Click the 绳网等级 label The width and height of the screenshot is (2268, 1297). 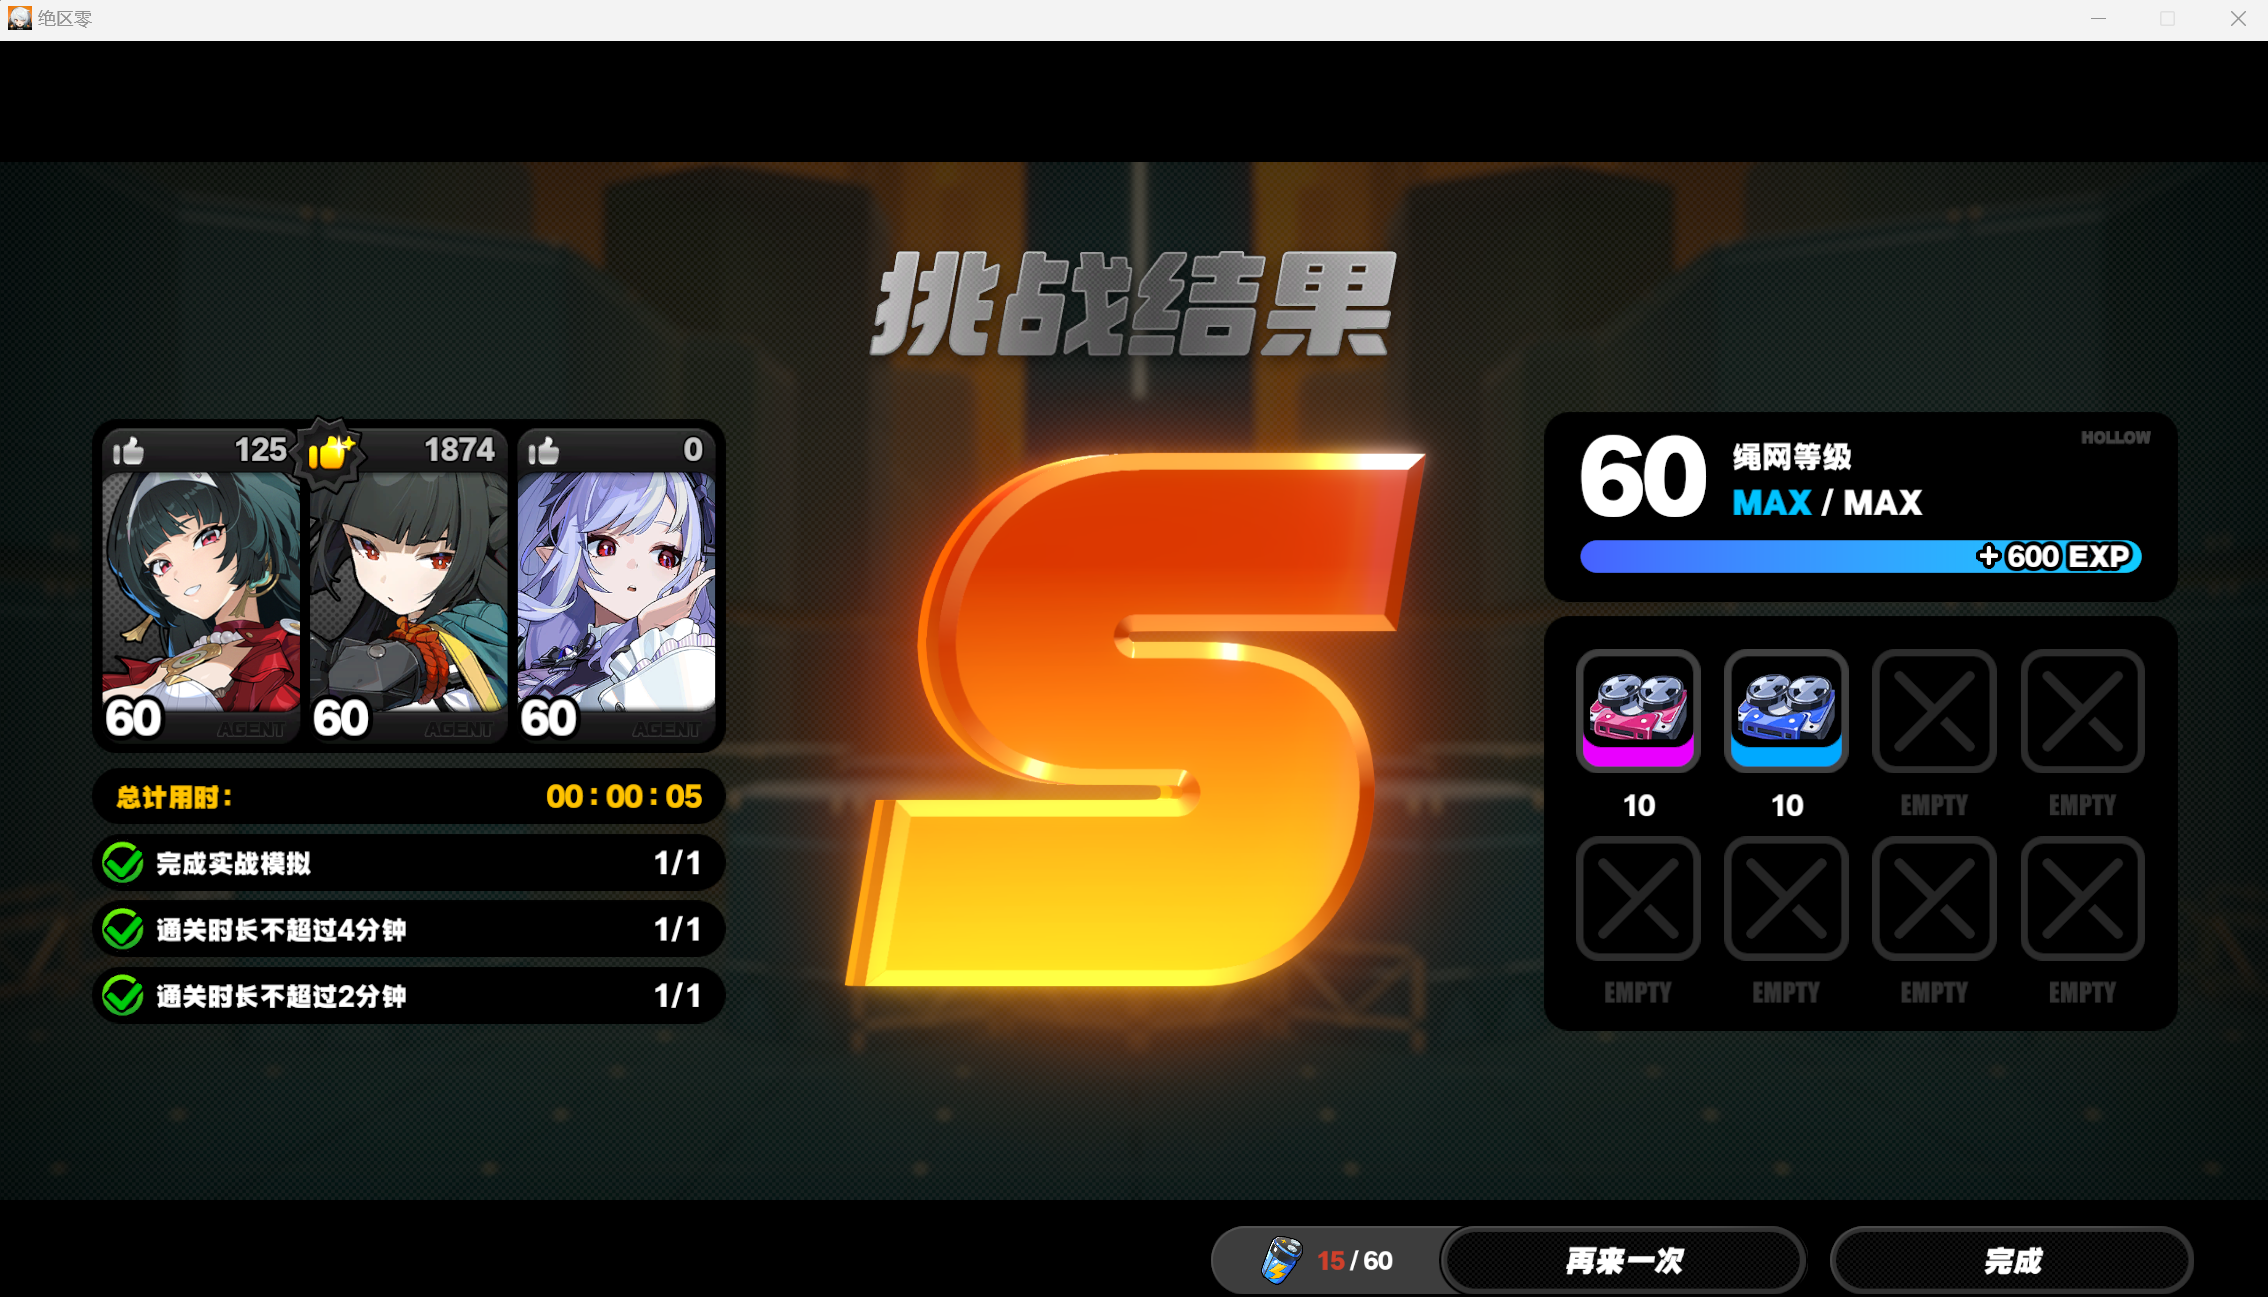point(1792,457)
